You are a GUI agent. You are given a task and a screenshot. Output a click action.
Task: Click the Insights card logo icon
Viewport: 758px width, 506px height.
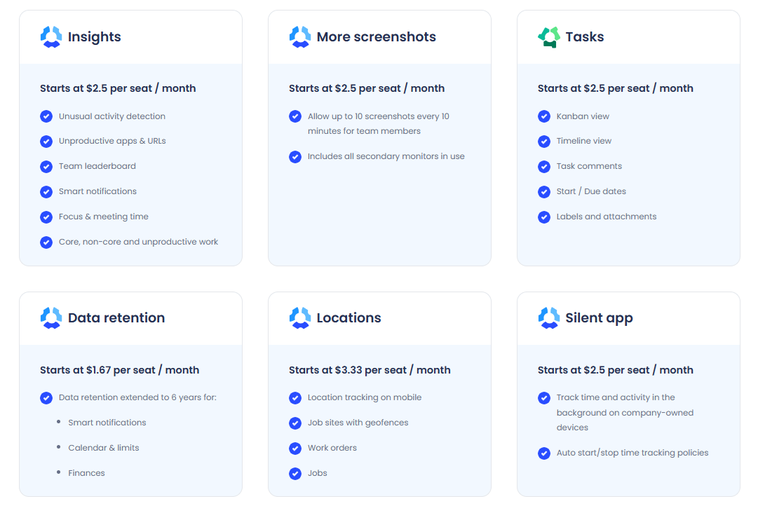(x=51, y=37)
